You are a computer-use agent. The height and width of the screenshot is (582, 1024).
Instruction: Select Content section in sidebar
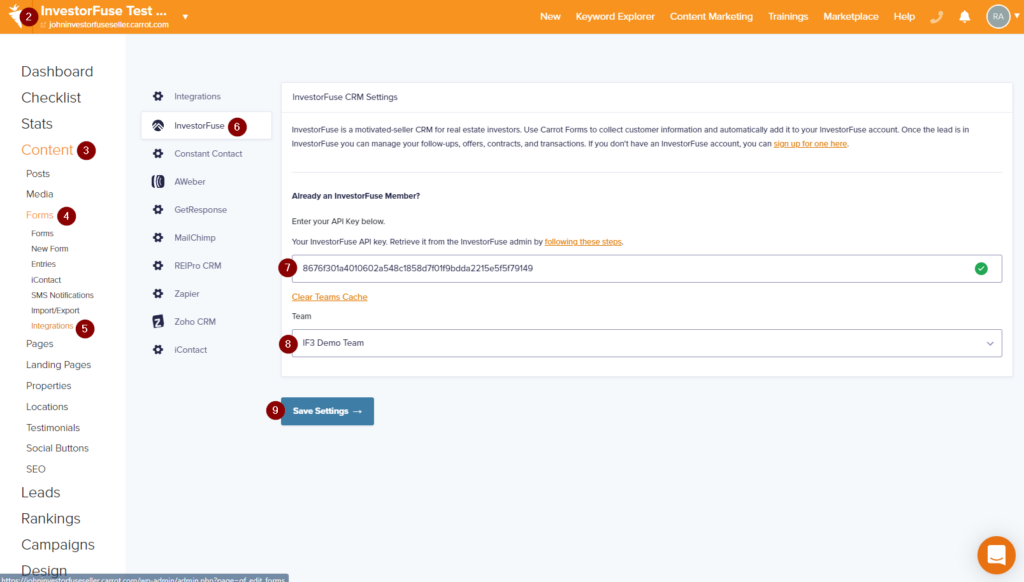(47, 150)
